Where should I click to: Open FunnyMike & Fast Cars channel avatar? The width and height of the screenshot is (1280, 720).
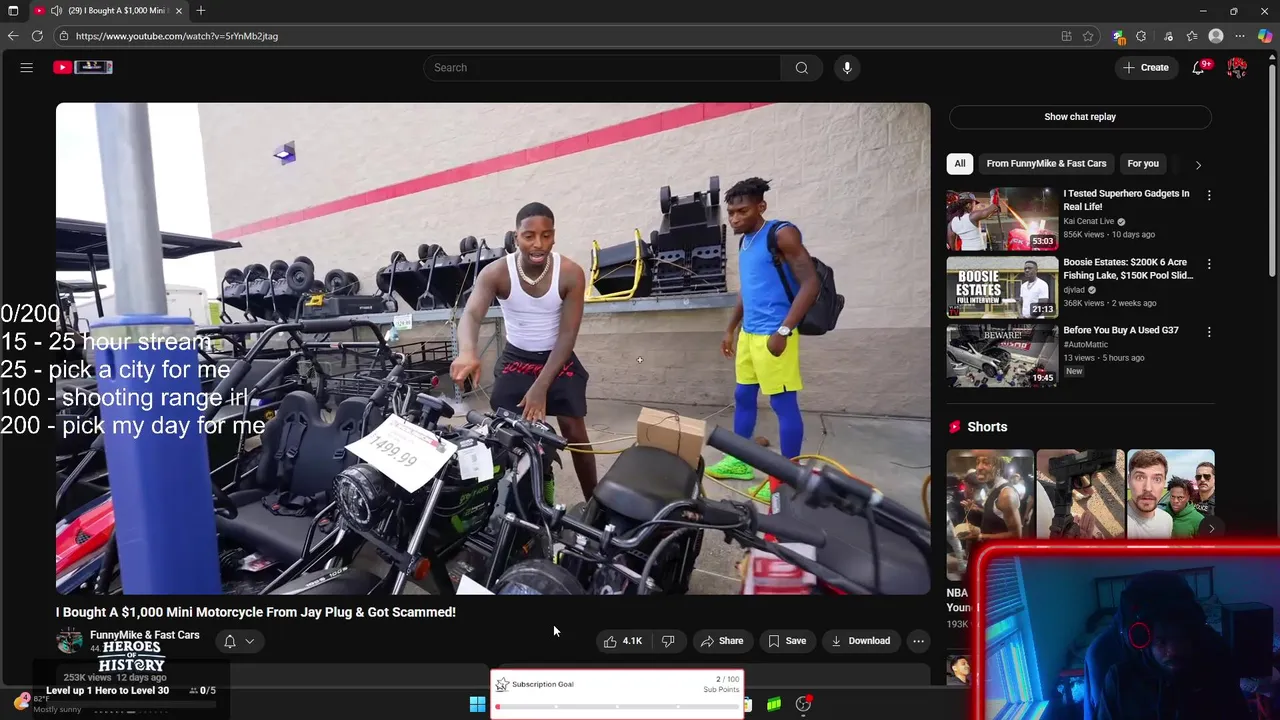(69, 641)
